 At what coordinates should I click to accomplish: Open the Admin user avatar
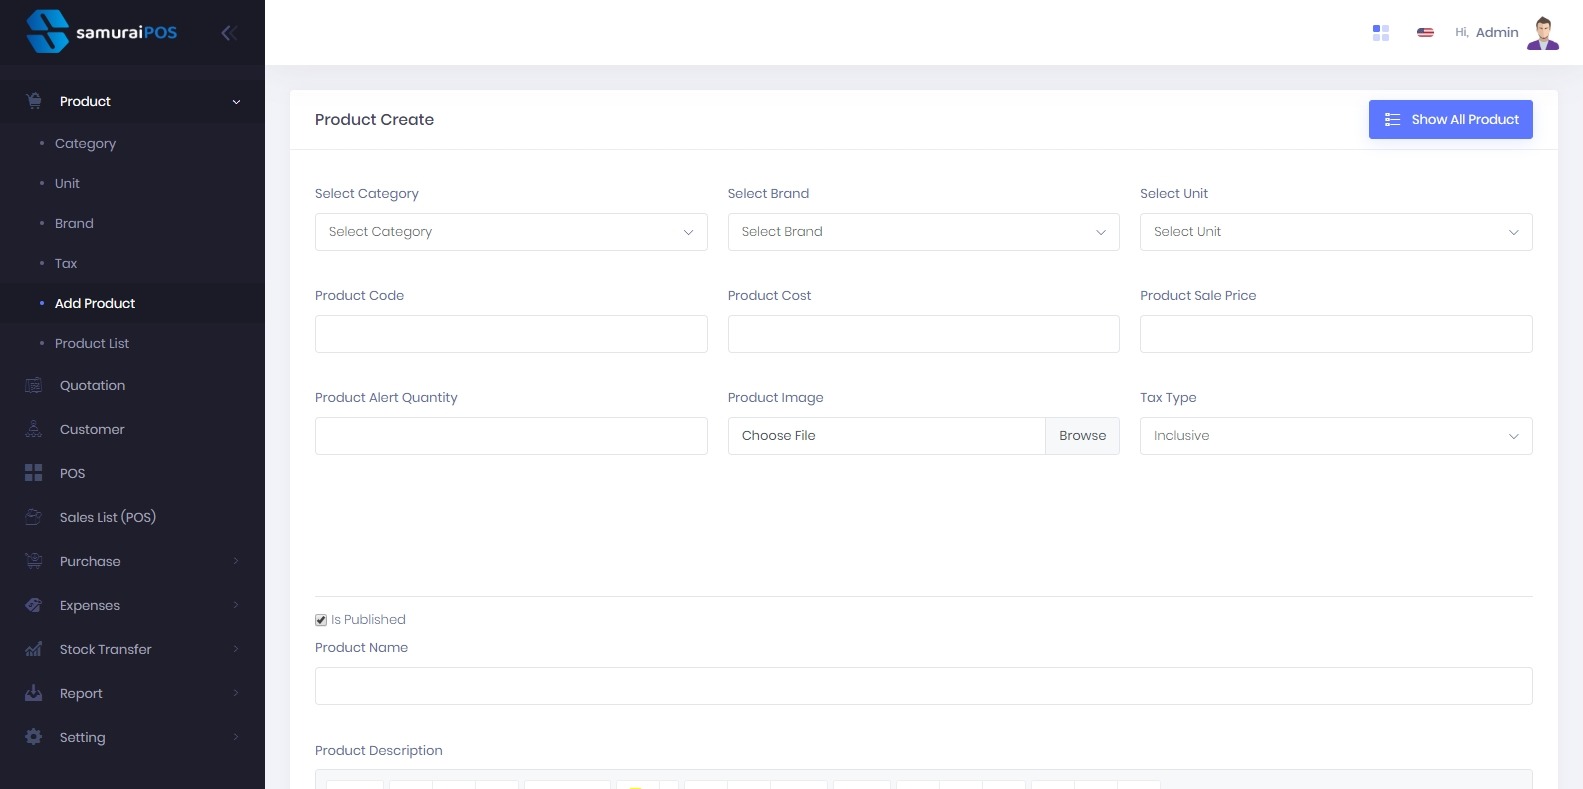(1543, 33)
